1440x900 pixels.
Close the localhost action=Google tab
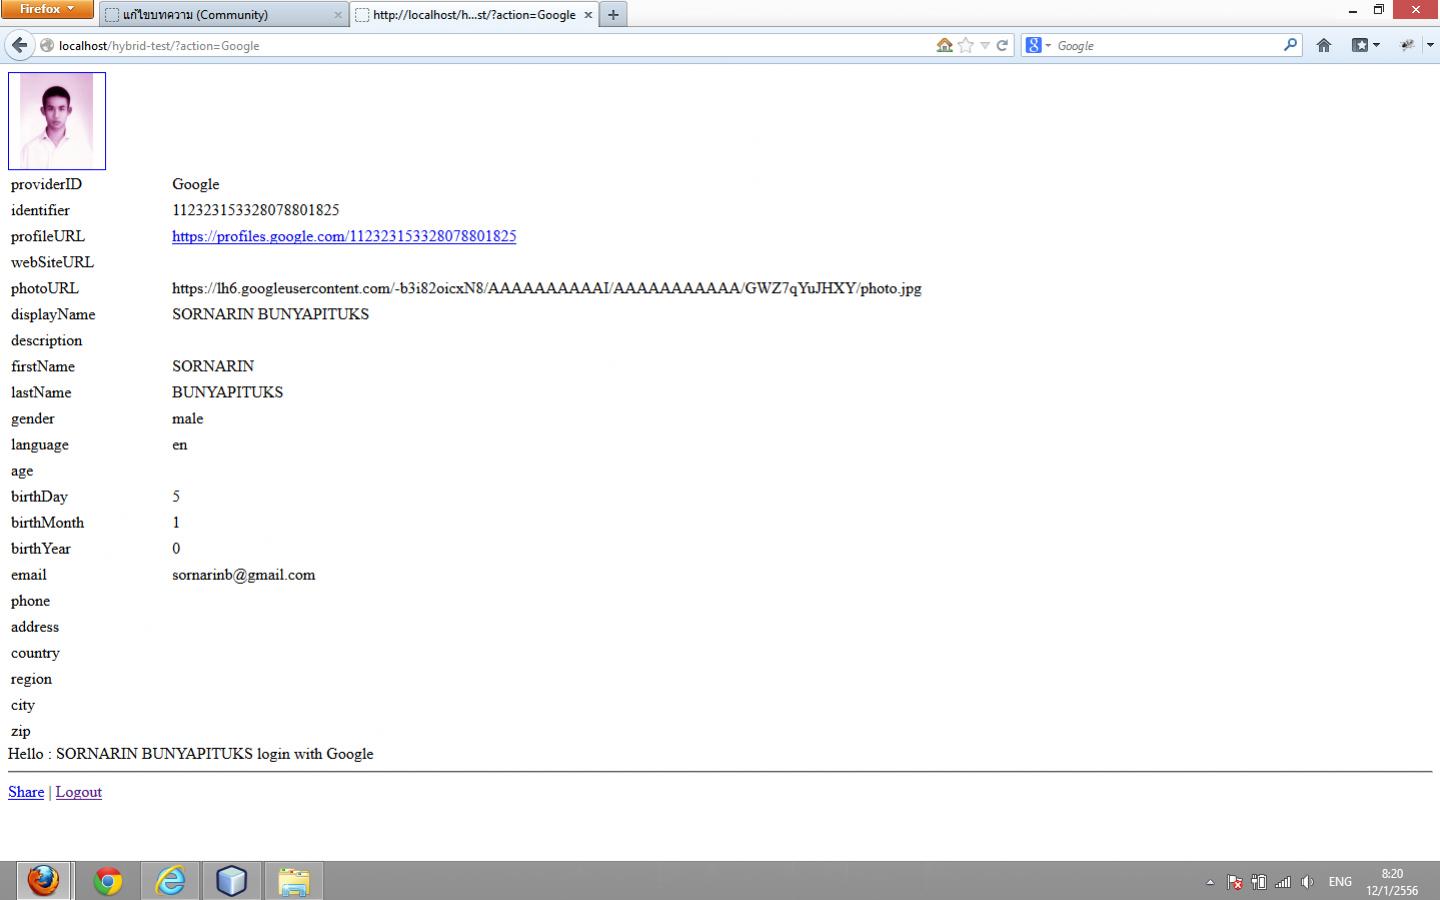588,15
